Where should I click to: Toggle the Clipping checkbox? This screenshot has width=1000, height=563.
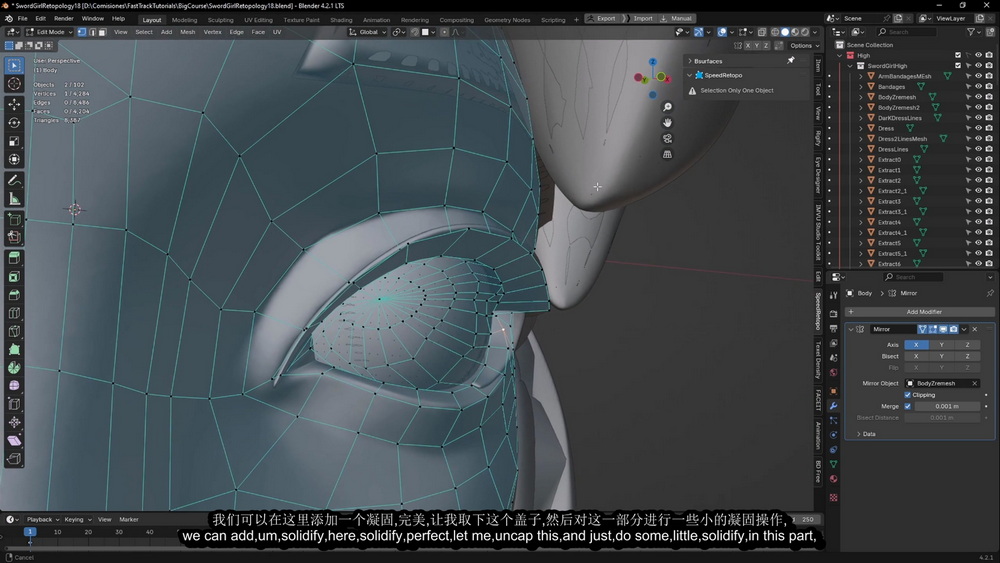[908, 395]
